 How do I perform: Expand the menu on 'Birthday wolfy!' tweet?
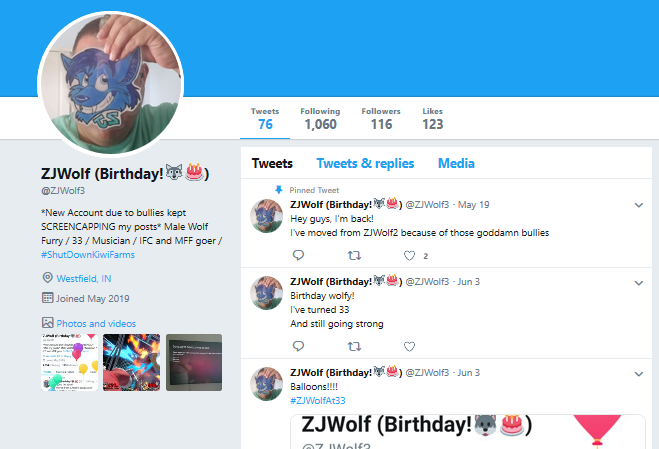[x=639, y=283]
